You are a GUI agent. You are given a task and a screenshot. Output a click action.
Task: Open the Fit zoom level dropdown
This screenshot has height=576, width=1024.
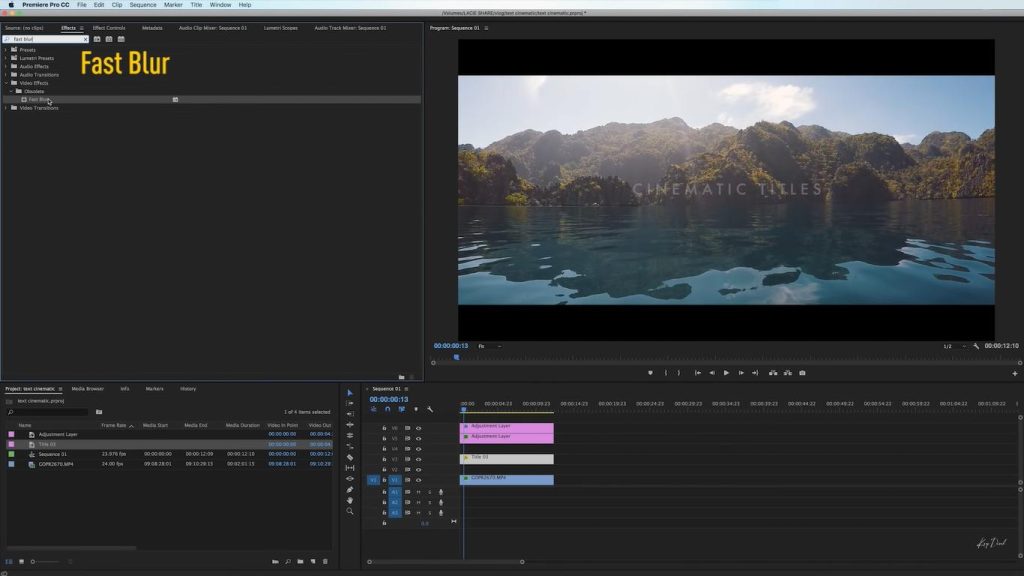pyautogui.click(x=486, y=344)
